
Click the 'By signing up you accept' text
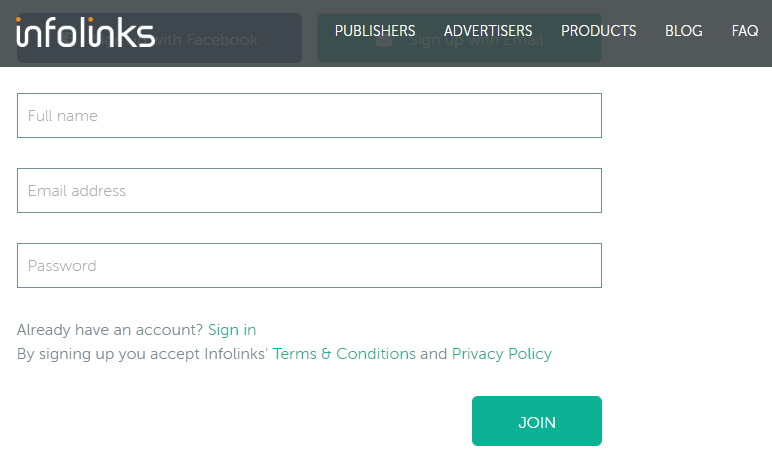109,354
